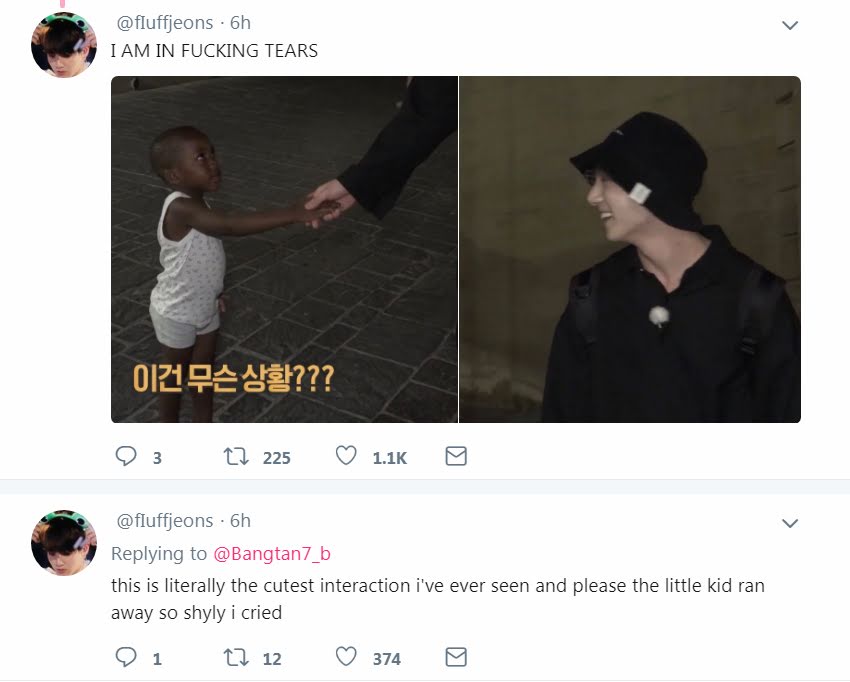
Task: Like the first tweet with 1.1K likes
Action: (x=346, y=456)
